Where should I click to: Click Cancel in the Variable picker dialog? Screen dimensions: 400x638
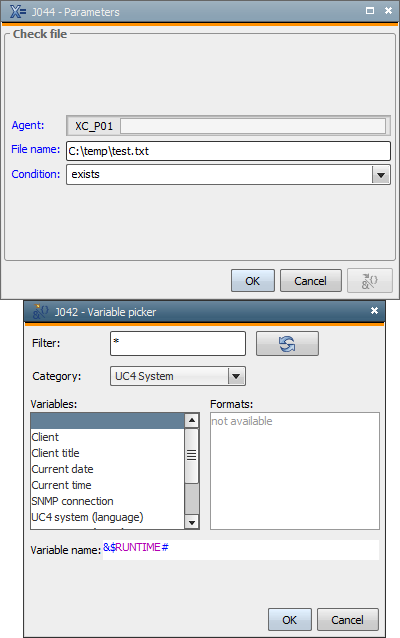click(x=348, y=619)
